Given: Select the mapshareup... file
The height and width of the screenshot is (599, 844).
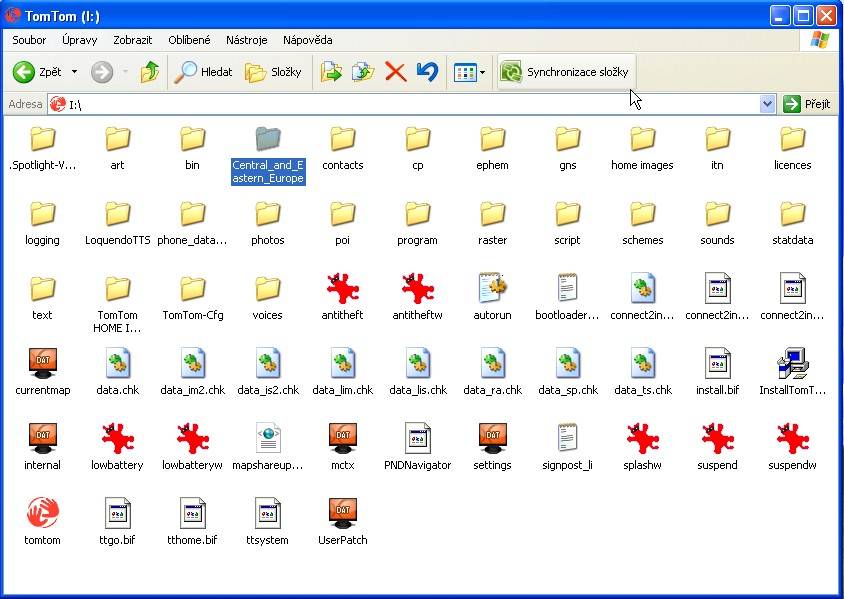Looking at the screenshot, I should [268, 447].
